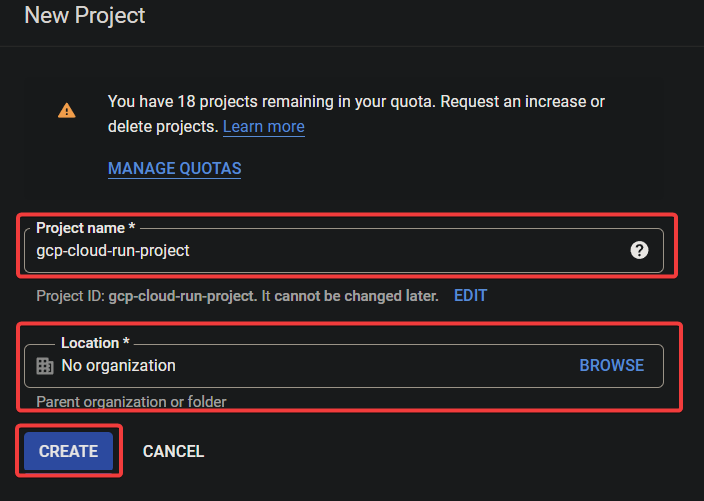Click EDIT next to the Project ID
The height and width of the screenshot is (501, 704).
470,295
